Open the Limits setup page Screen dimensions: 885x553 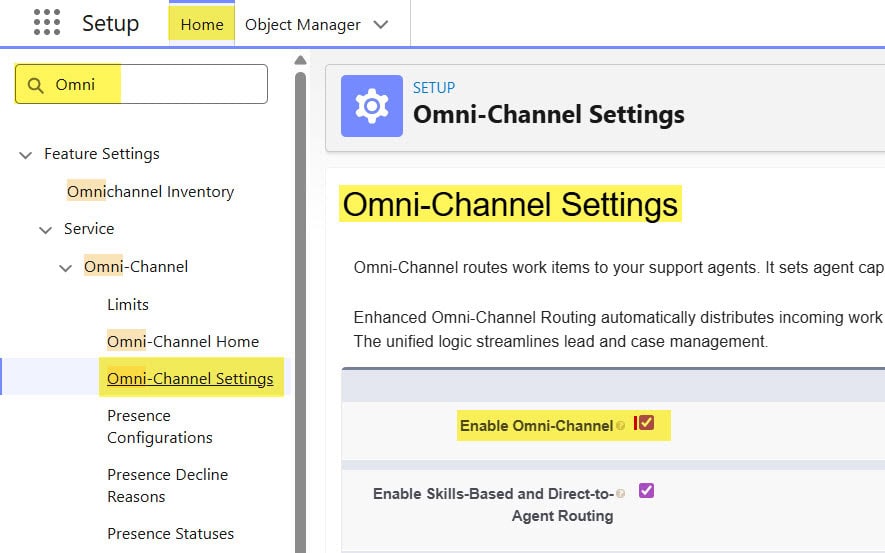click(128, 305)
